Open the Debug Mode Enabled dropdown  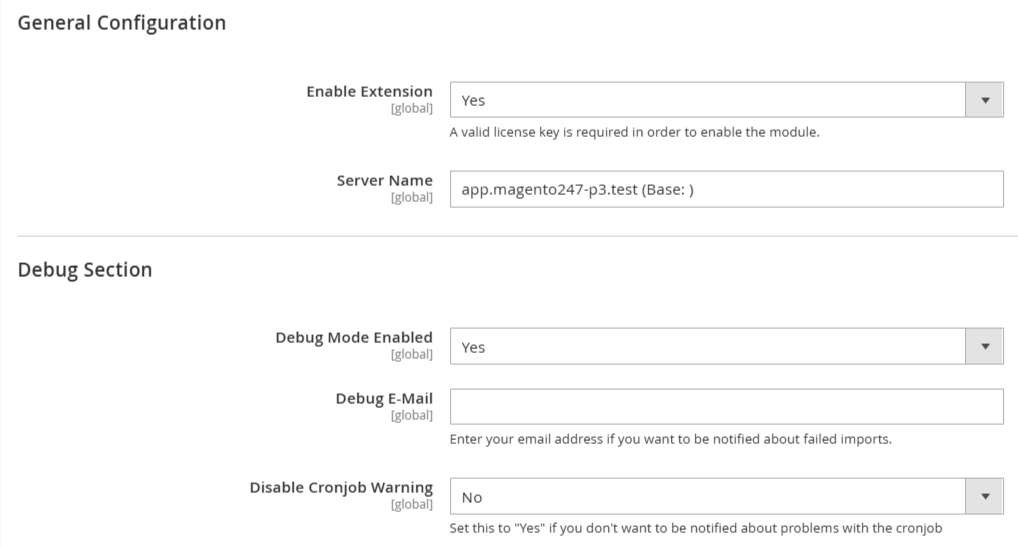pos(726,346)
